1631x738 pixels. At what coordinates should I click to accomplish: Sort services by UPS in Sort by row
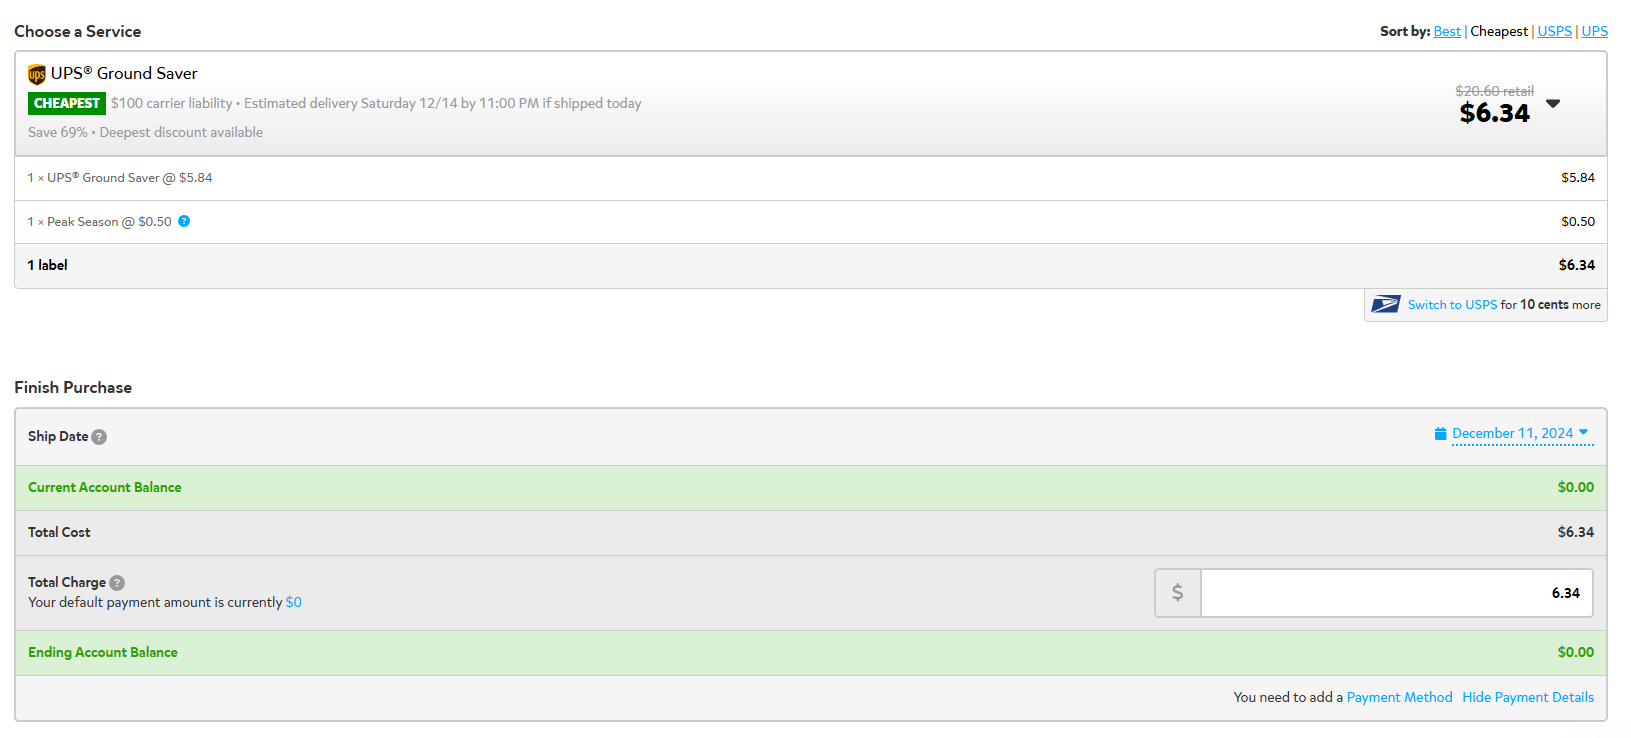tap(1595, 31)
